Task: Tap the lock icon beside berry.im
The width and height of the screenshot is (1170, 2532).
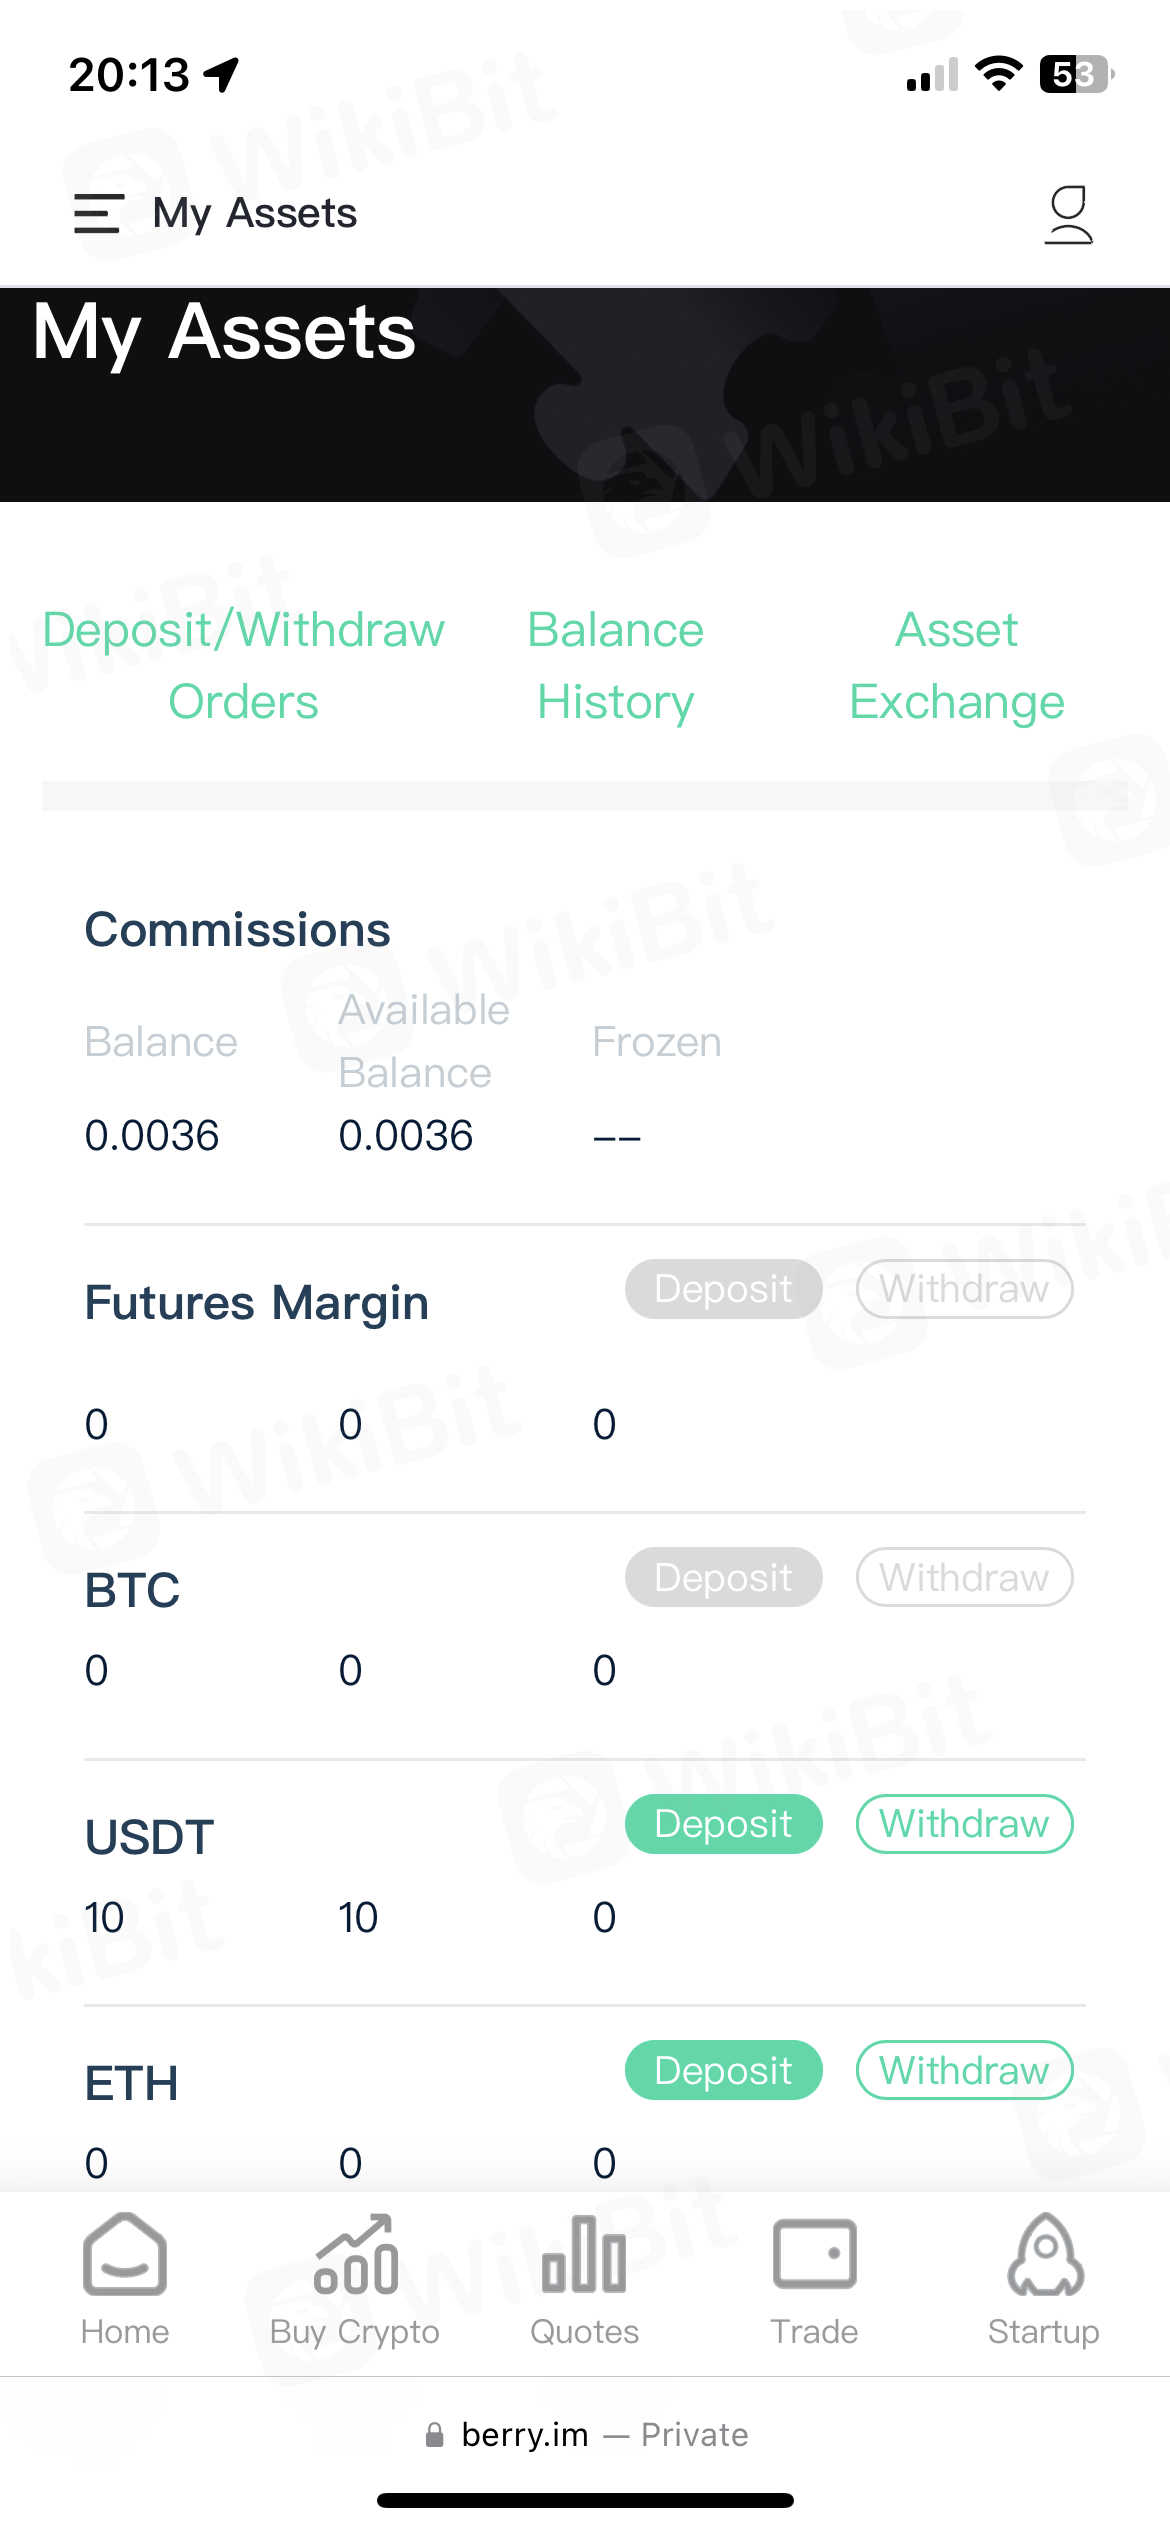Action: coord(434,2435)
